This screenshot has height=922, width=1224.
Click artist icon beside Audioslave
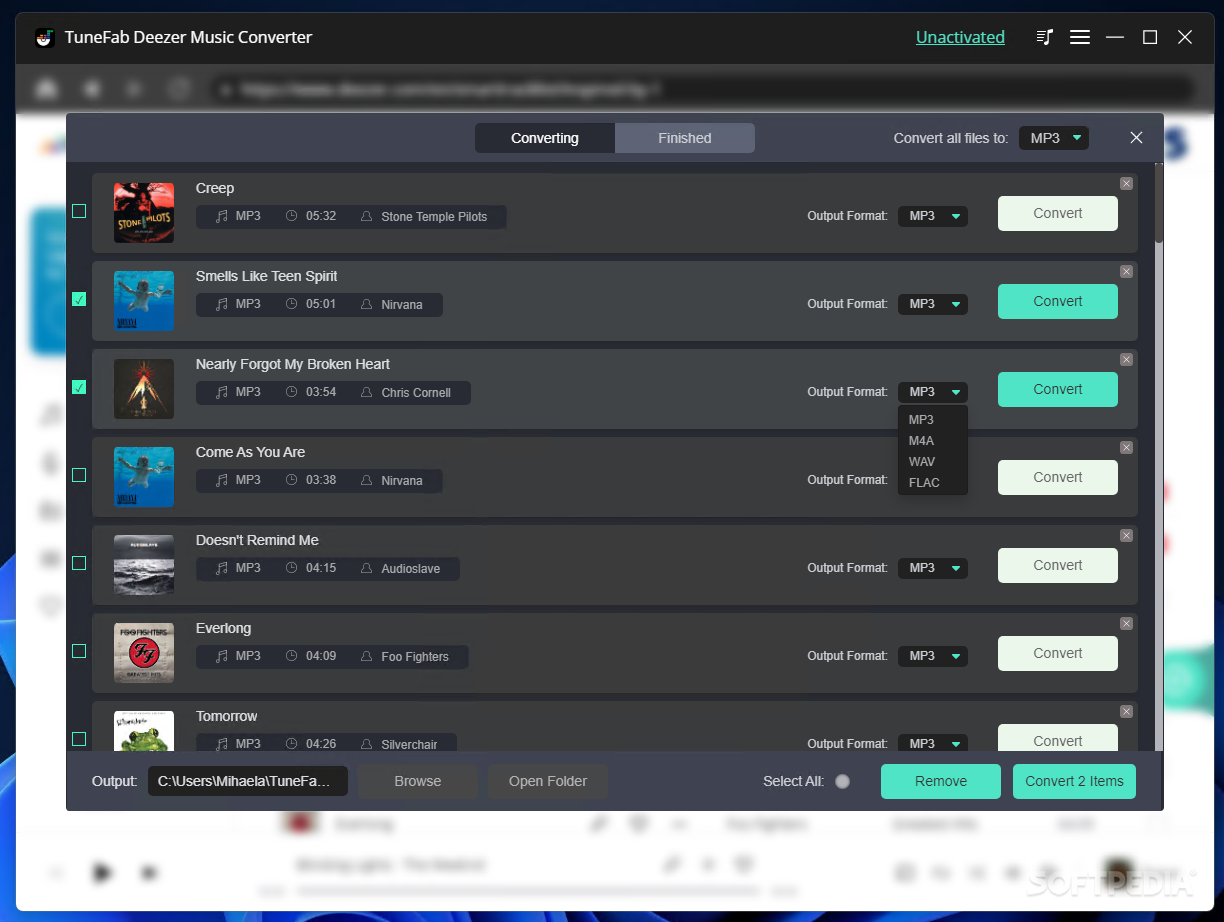[367, 568]
